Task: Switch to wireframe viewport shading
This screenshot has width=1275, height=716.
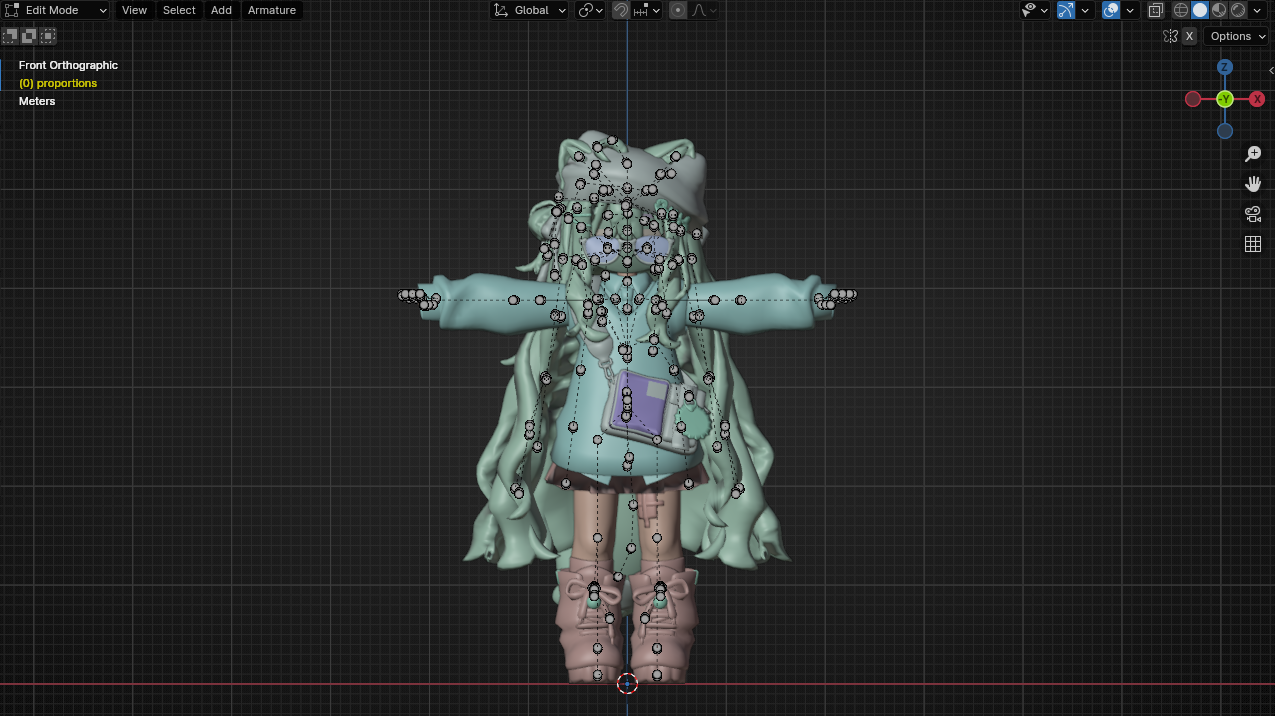Action: coord(1181,10)
